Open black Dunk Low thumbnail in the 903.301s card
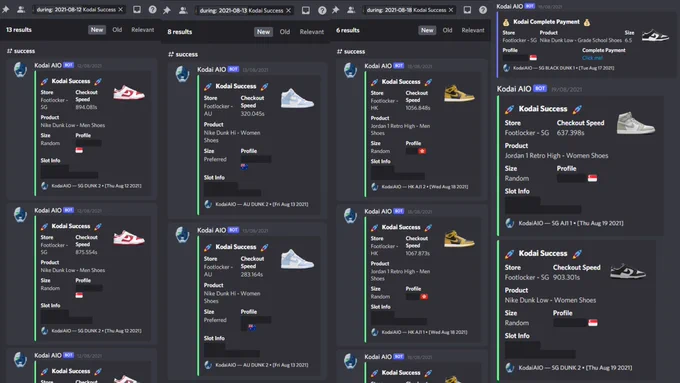 [x=628, y=272]
